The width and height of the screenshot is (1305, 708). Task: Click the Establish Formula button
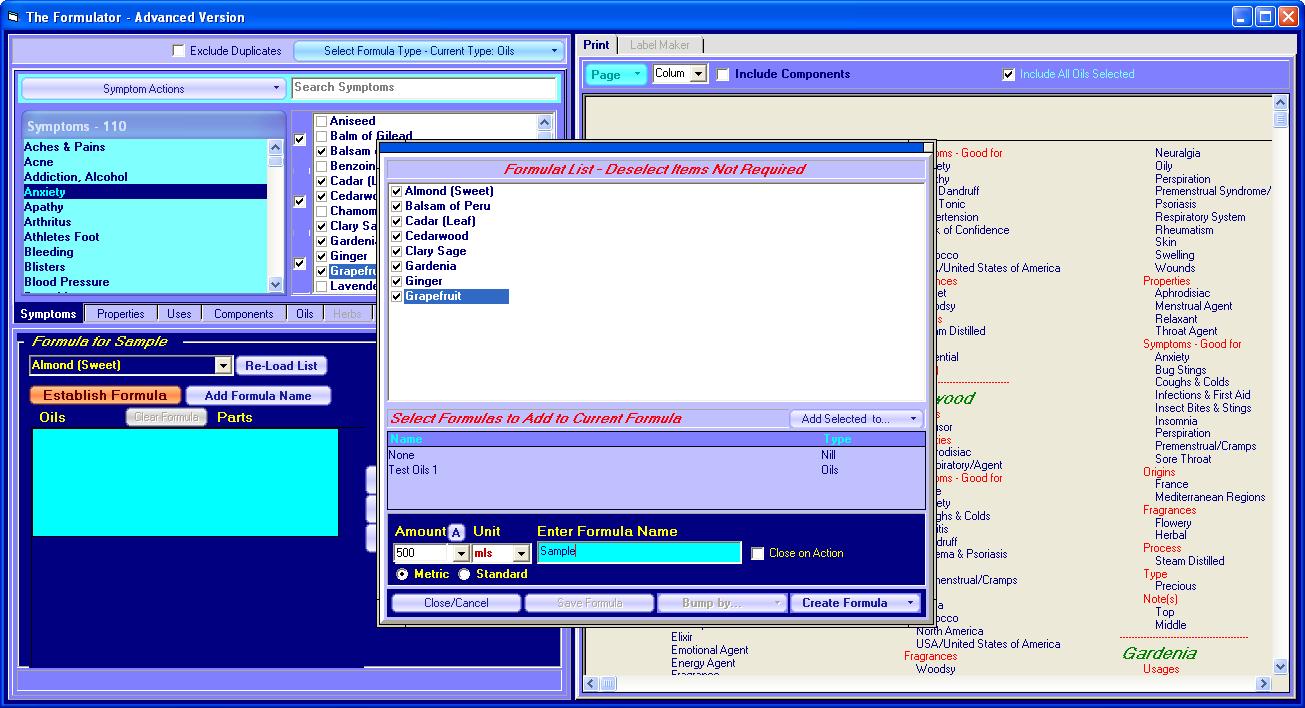pos(104,395)
